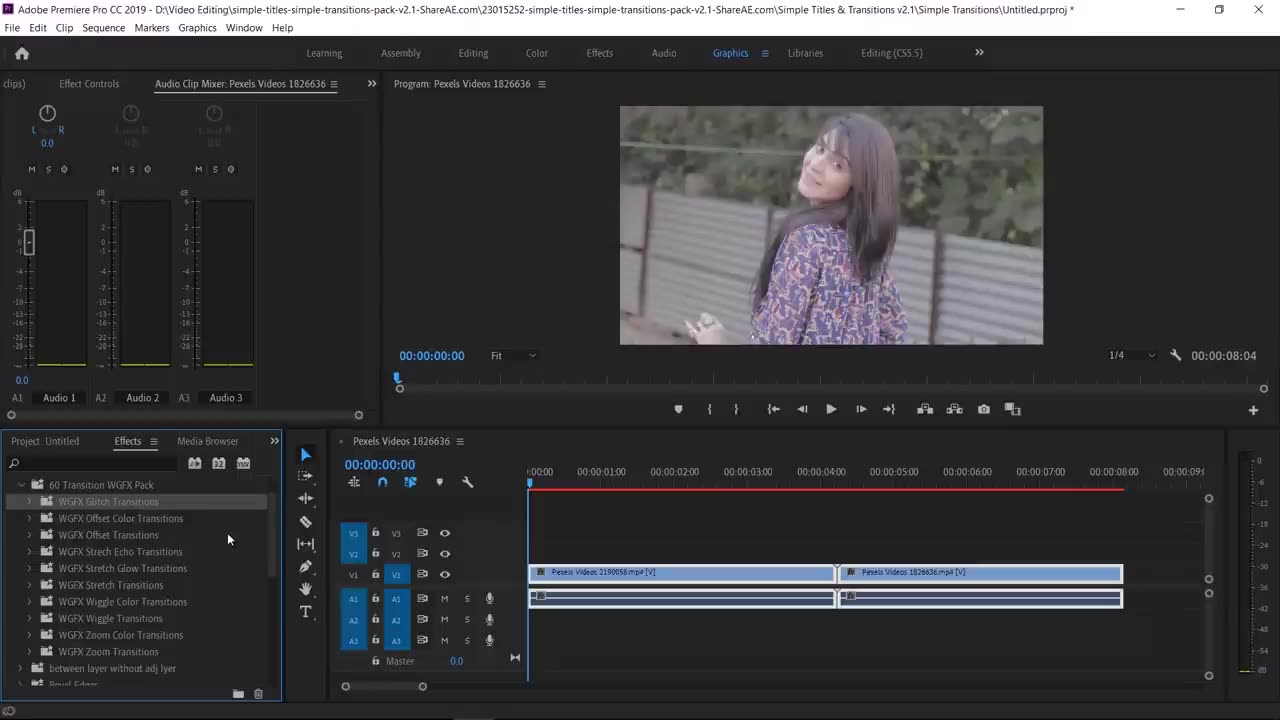Enable voice-over record on A3
Viewport: 1280px width, 720px height.
click(x=490, y=641)
